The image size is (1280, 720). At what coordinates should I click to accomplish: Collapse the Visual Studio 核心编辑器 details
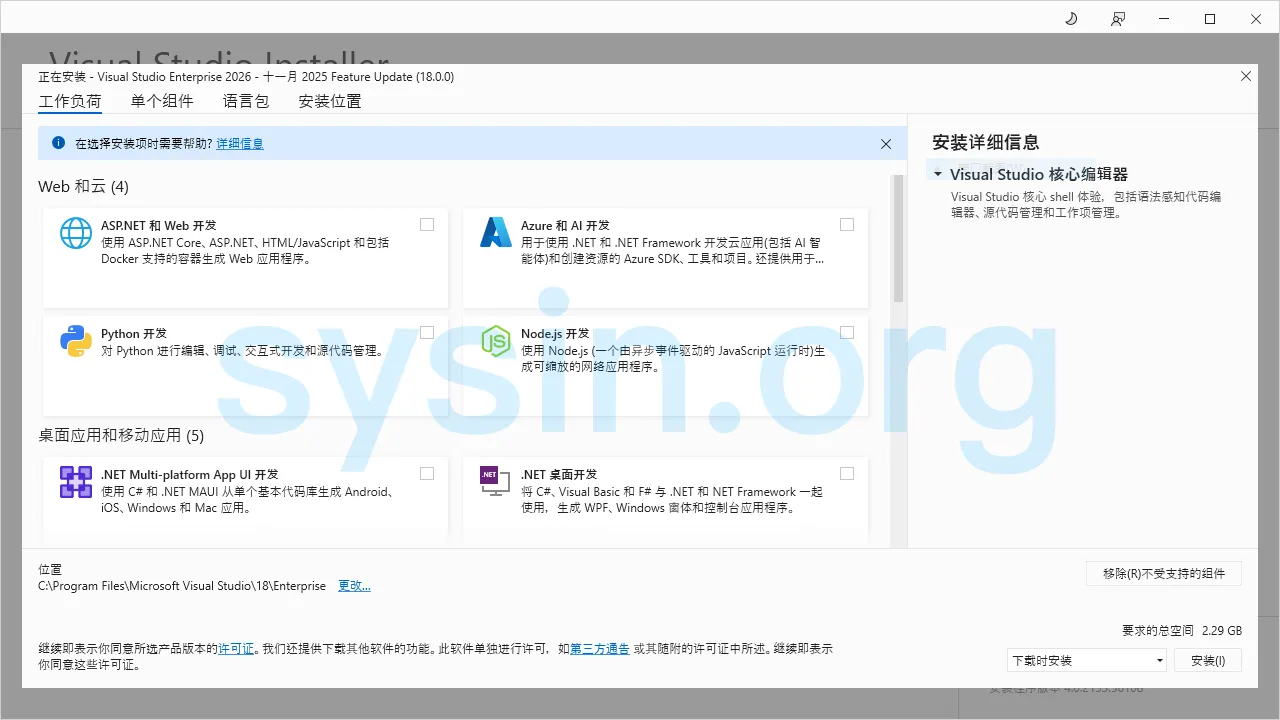pos(937,173)
